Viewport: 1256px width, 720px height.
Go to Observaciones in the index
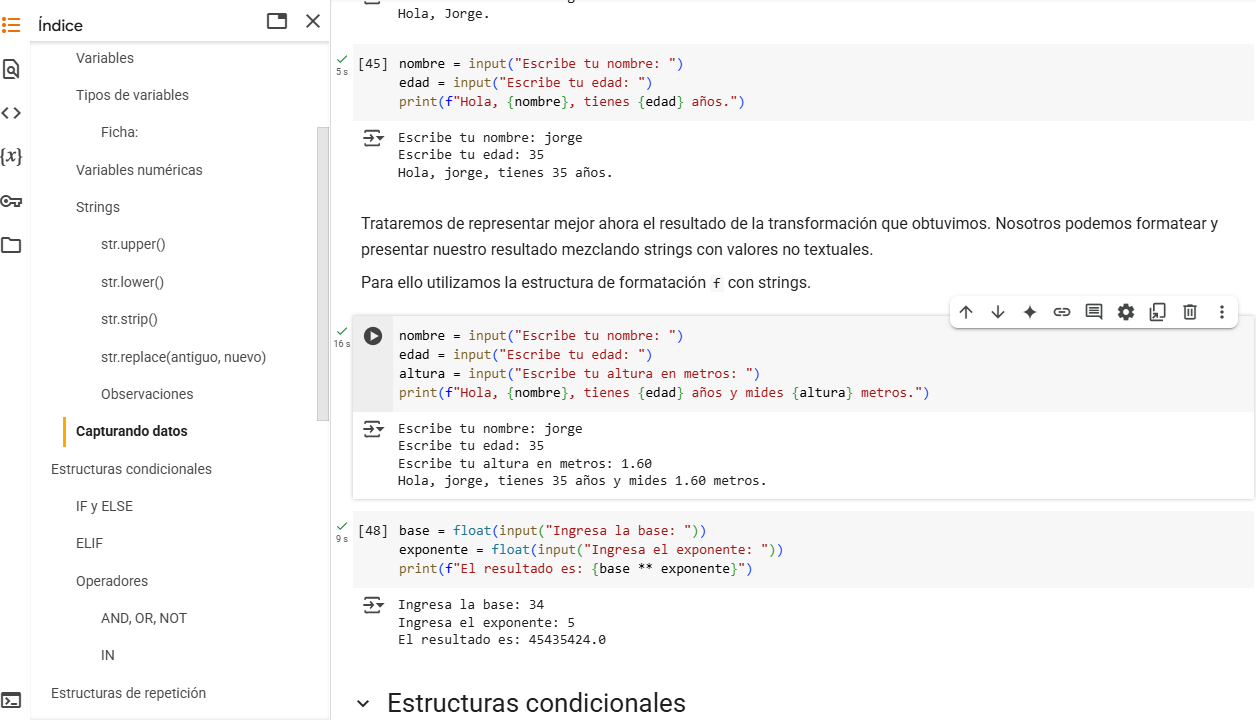147,394
